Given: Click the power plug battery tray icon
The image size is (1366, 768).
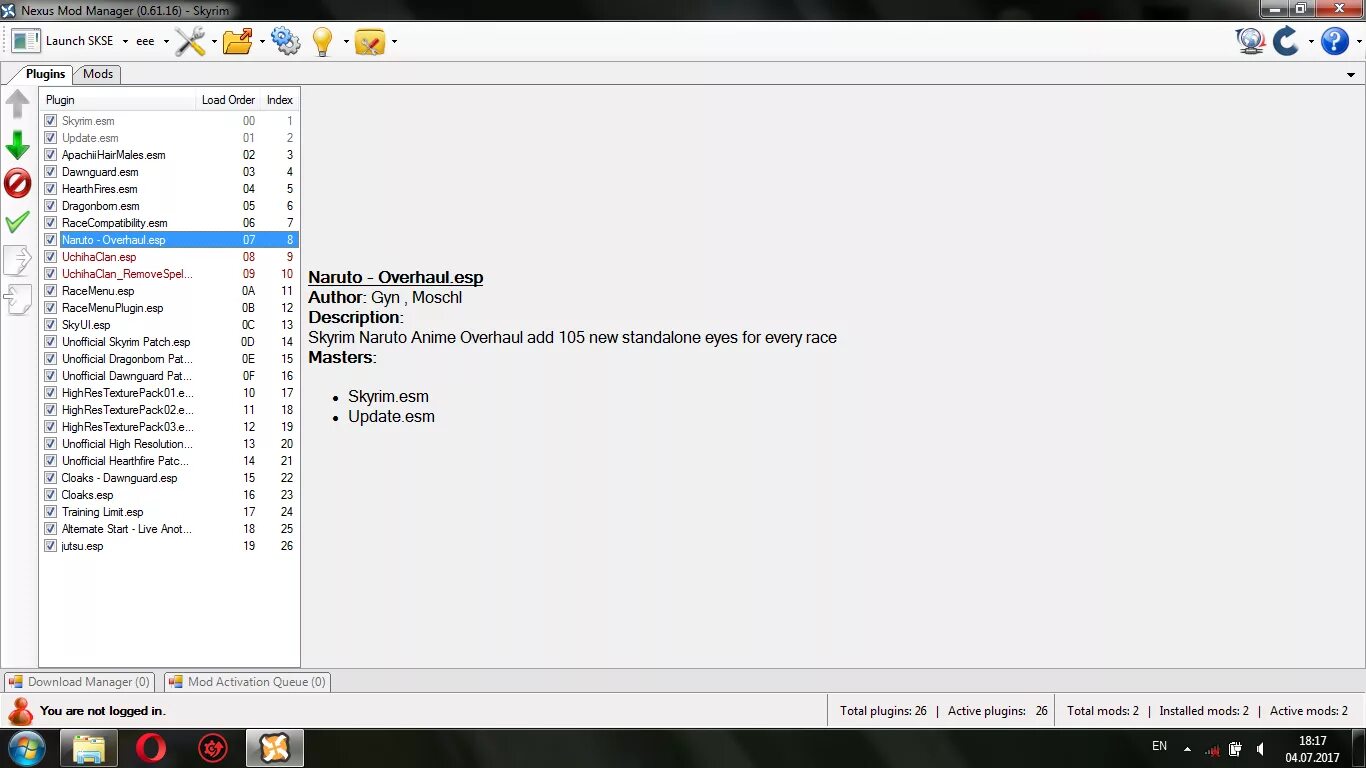Looking at the screenshot, I should (1236, 749).
